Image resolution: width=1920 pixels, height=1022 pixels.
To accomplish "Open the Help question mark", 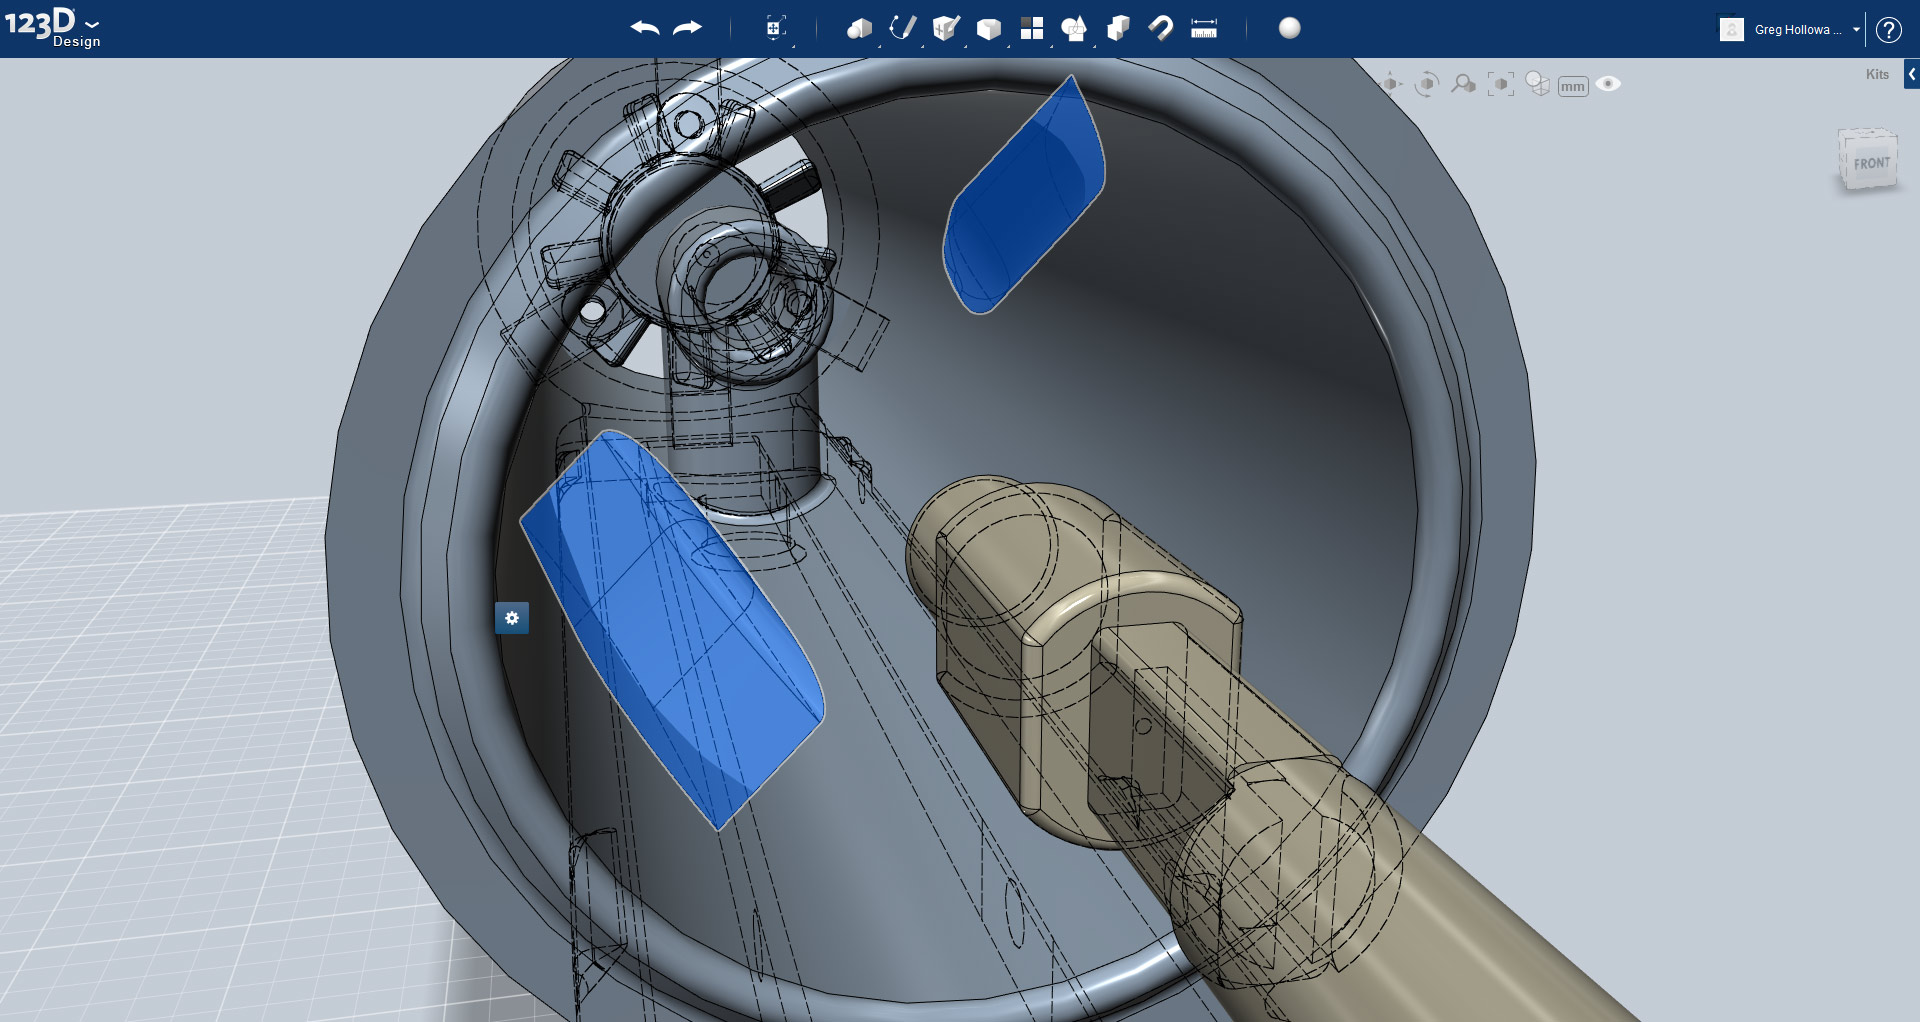I will [1888, 30].
